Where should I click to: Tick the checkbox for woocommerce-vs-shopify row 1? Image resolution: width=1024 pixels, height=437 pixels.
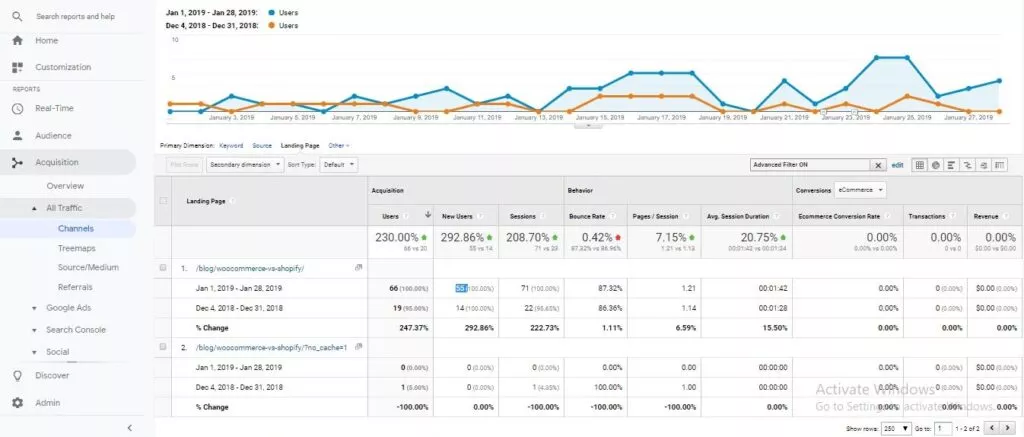click(163, 268)
